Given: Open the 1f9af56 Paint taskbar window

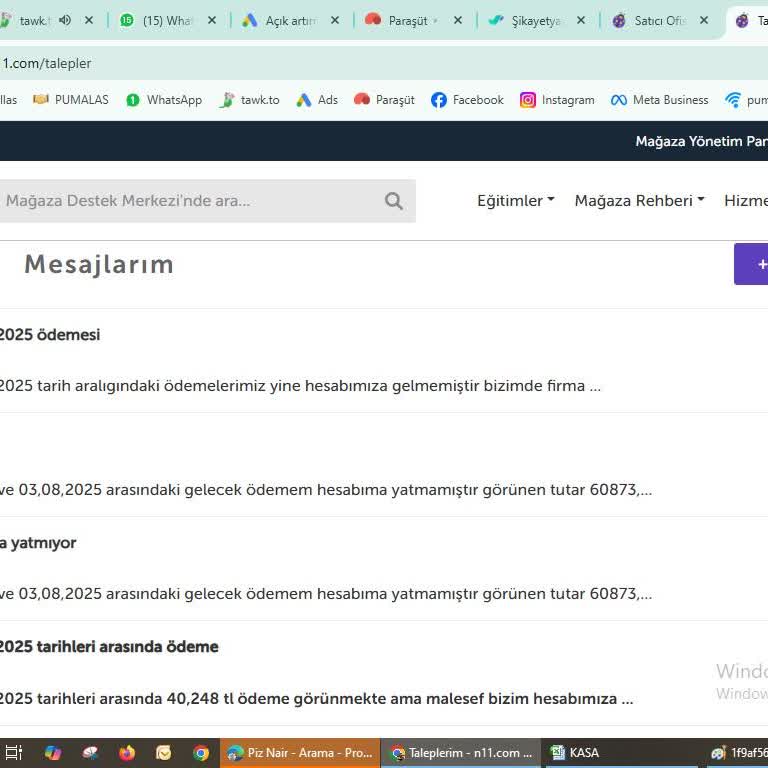Looking at the screenshot, I should [739, 753].
